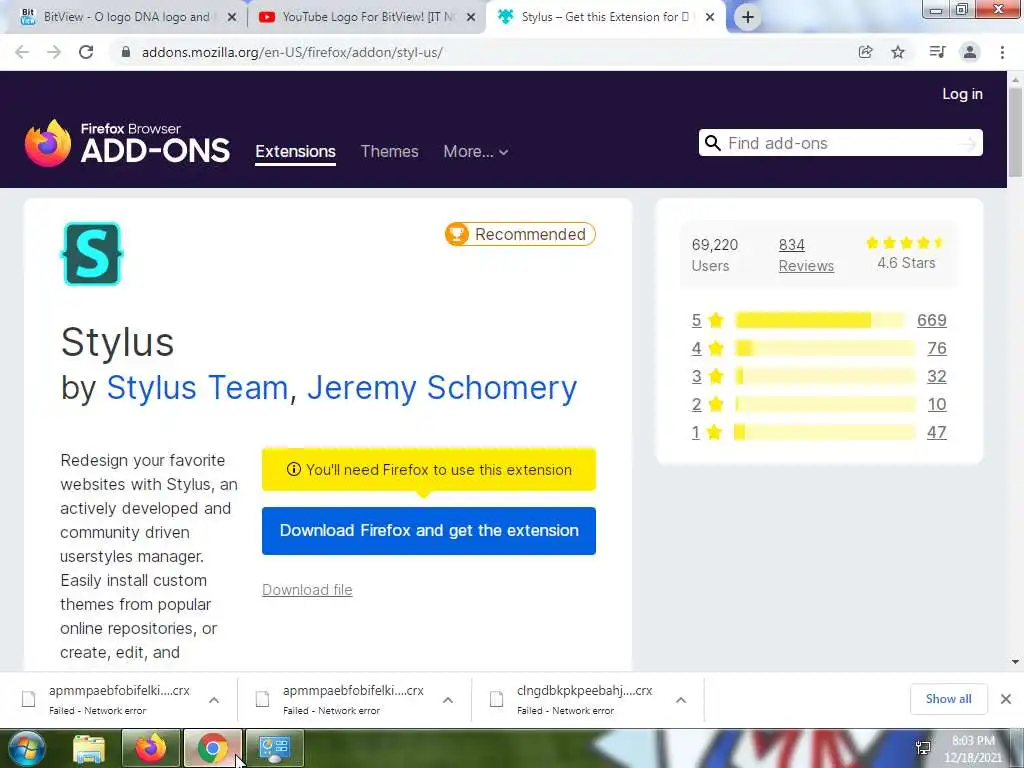Expand options for first apmmpaebfobifelki download

pos(214,700)
